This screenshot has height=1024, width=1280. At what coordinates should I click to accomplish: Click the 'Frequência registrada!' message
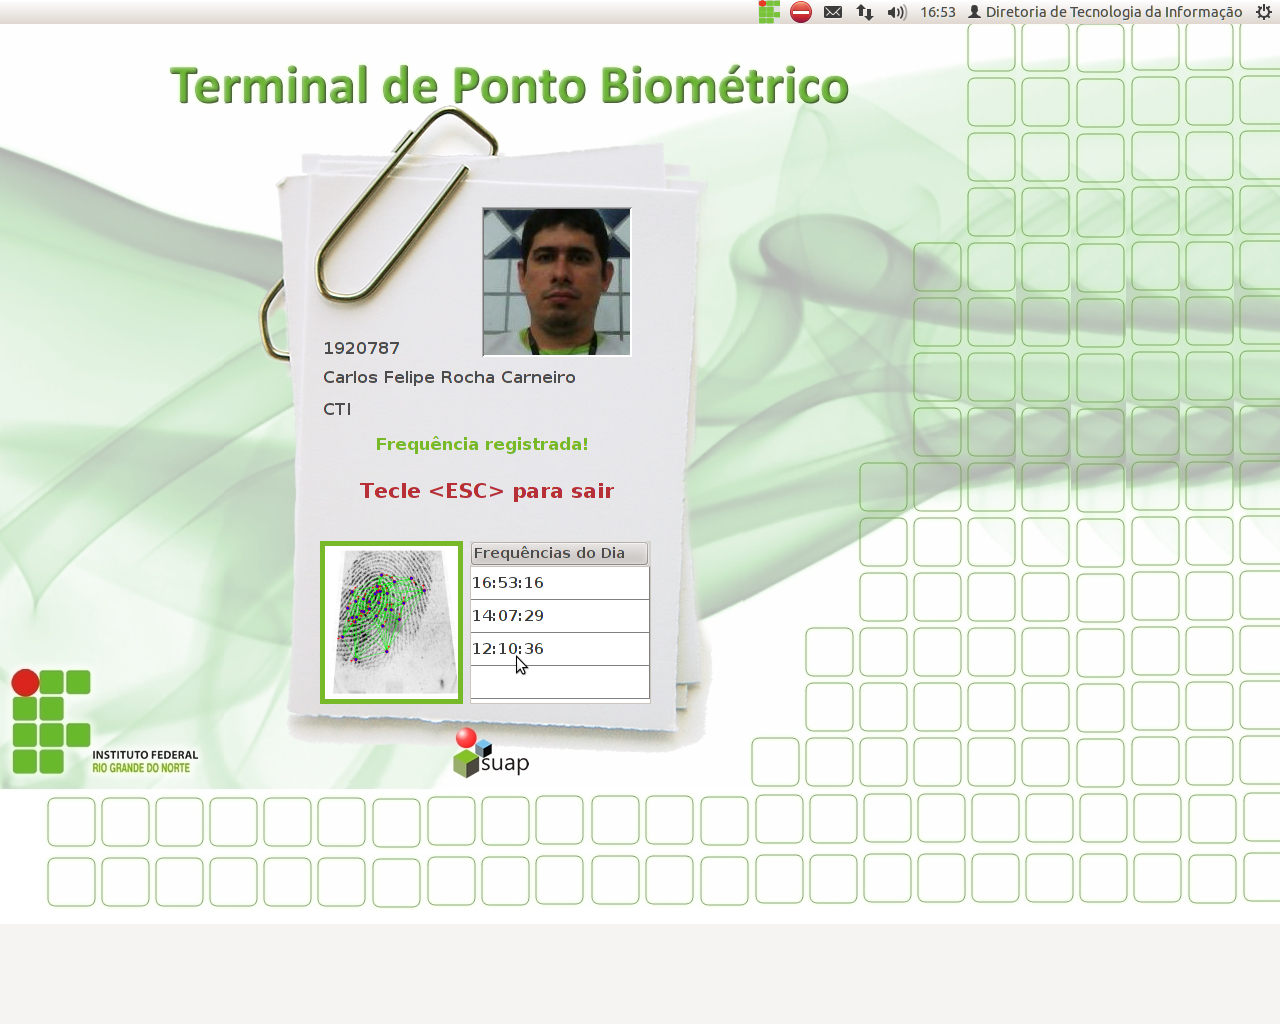pyautogui.click(x=482, y=444)
